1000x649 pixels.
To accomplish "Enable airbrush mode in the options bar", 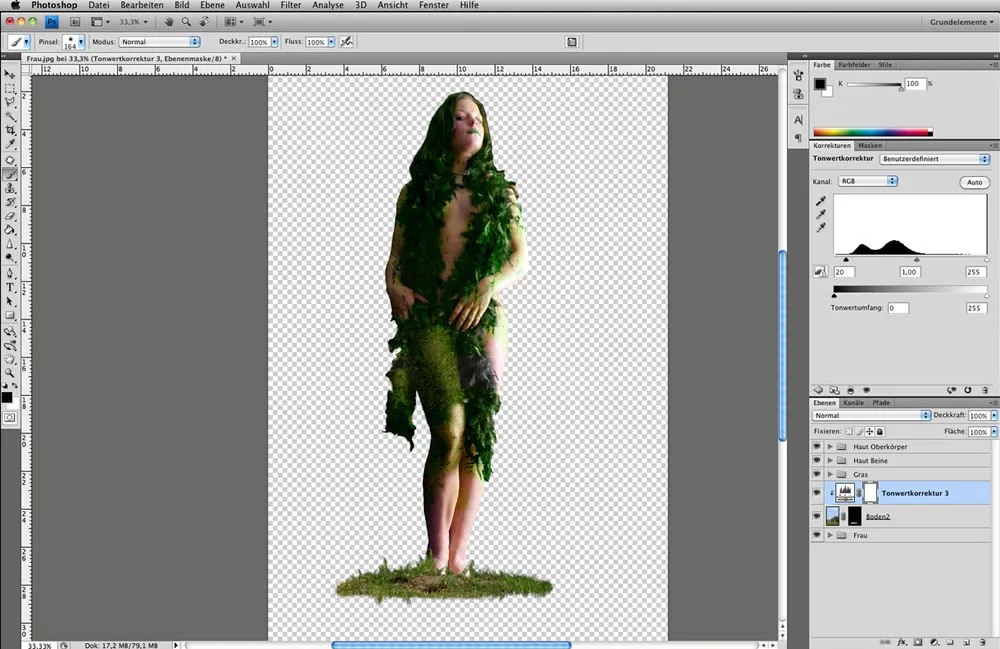I will click(x=346, y=42).
